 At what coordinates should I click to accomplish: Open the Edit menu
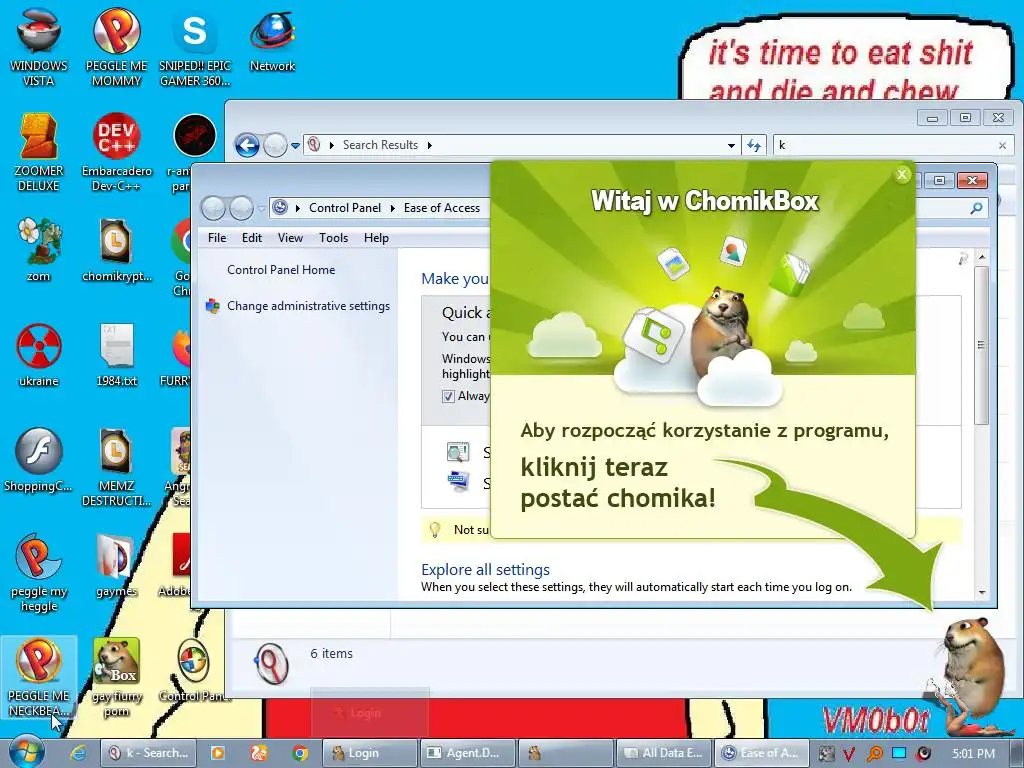tap(251, 238)
